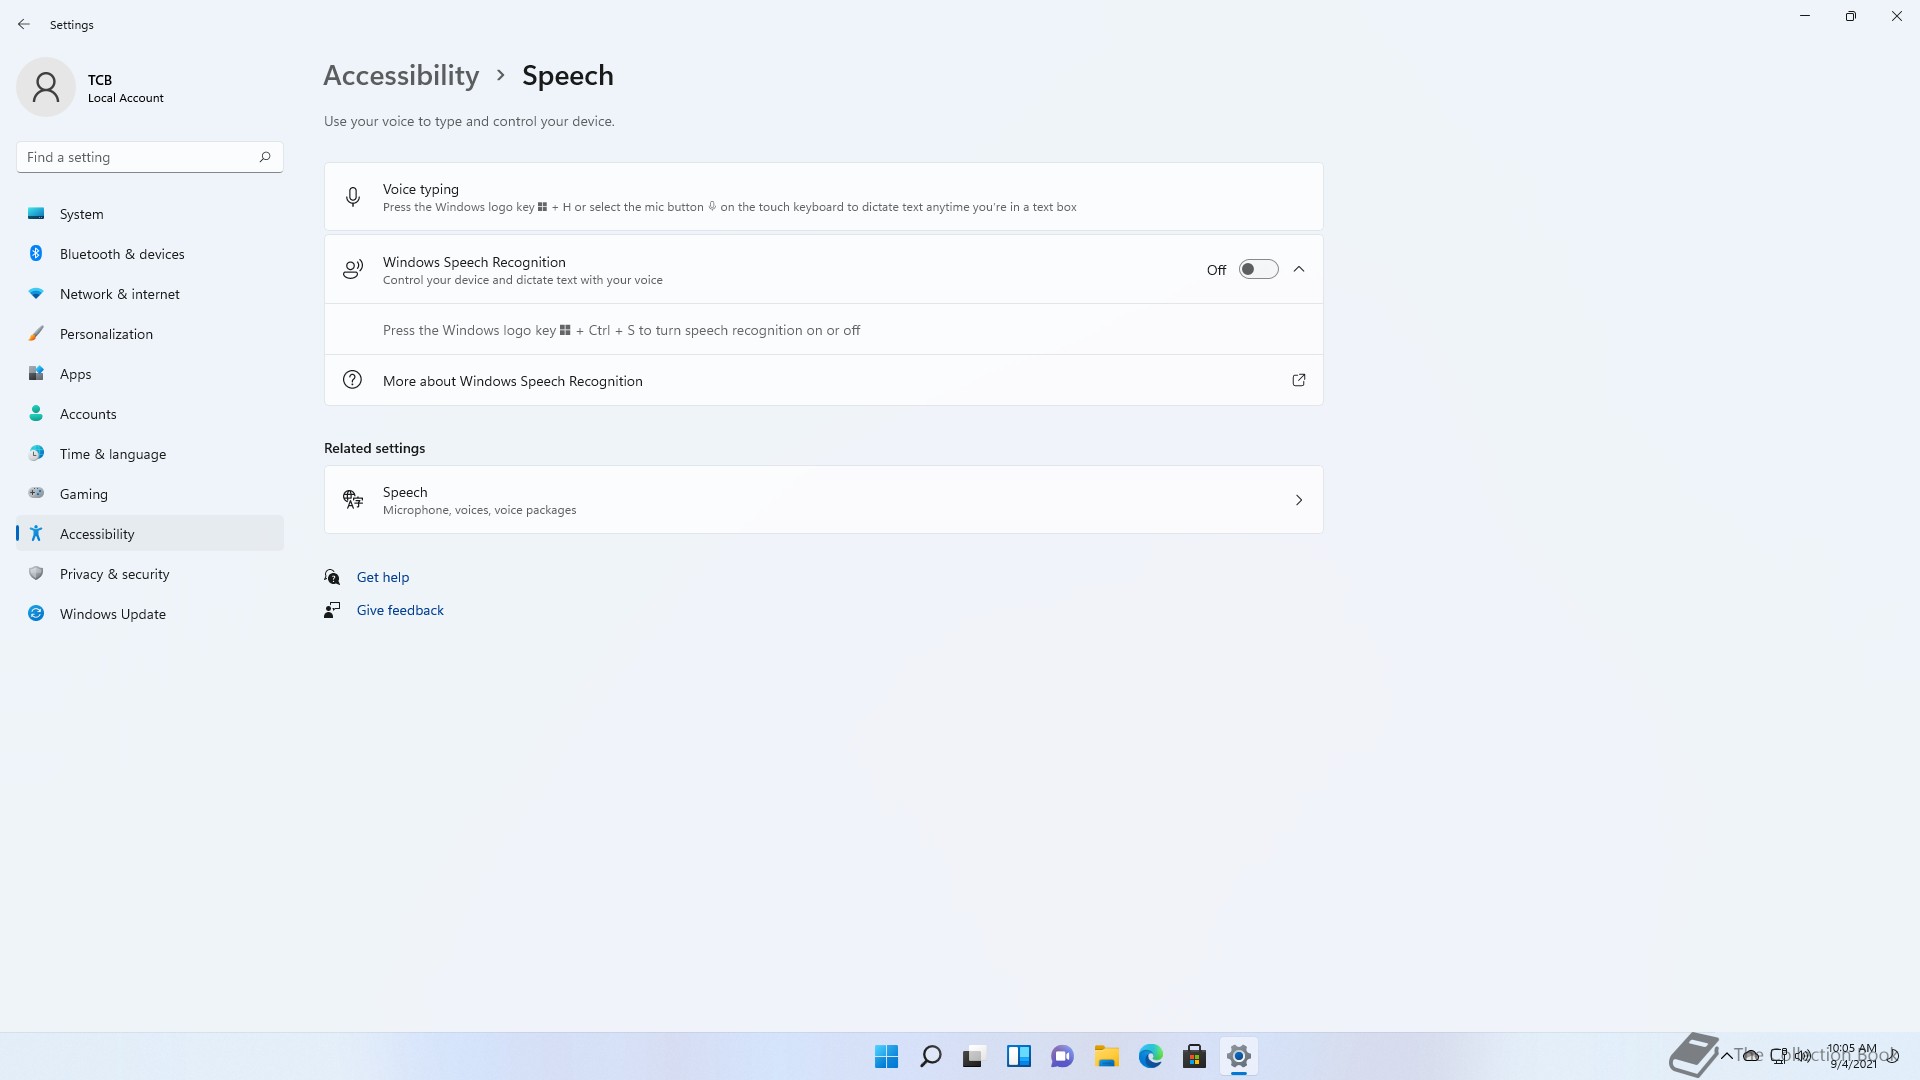Click the Accounts person icon in sidebar
This screenshot has width=1920, height=1080.
pyautogui.click(x=36, y=414)
